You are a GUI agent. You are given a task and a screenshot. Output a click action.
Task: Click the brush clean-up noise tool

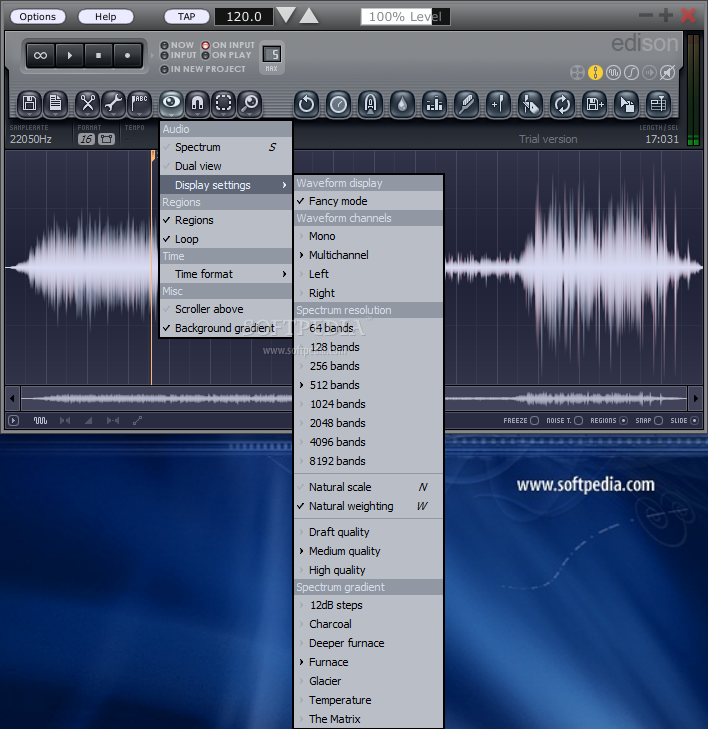click(x=467, y=104)
